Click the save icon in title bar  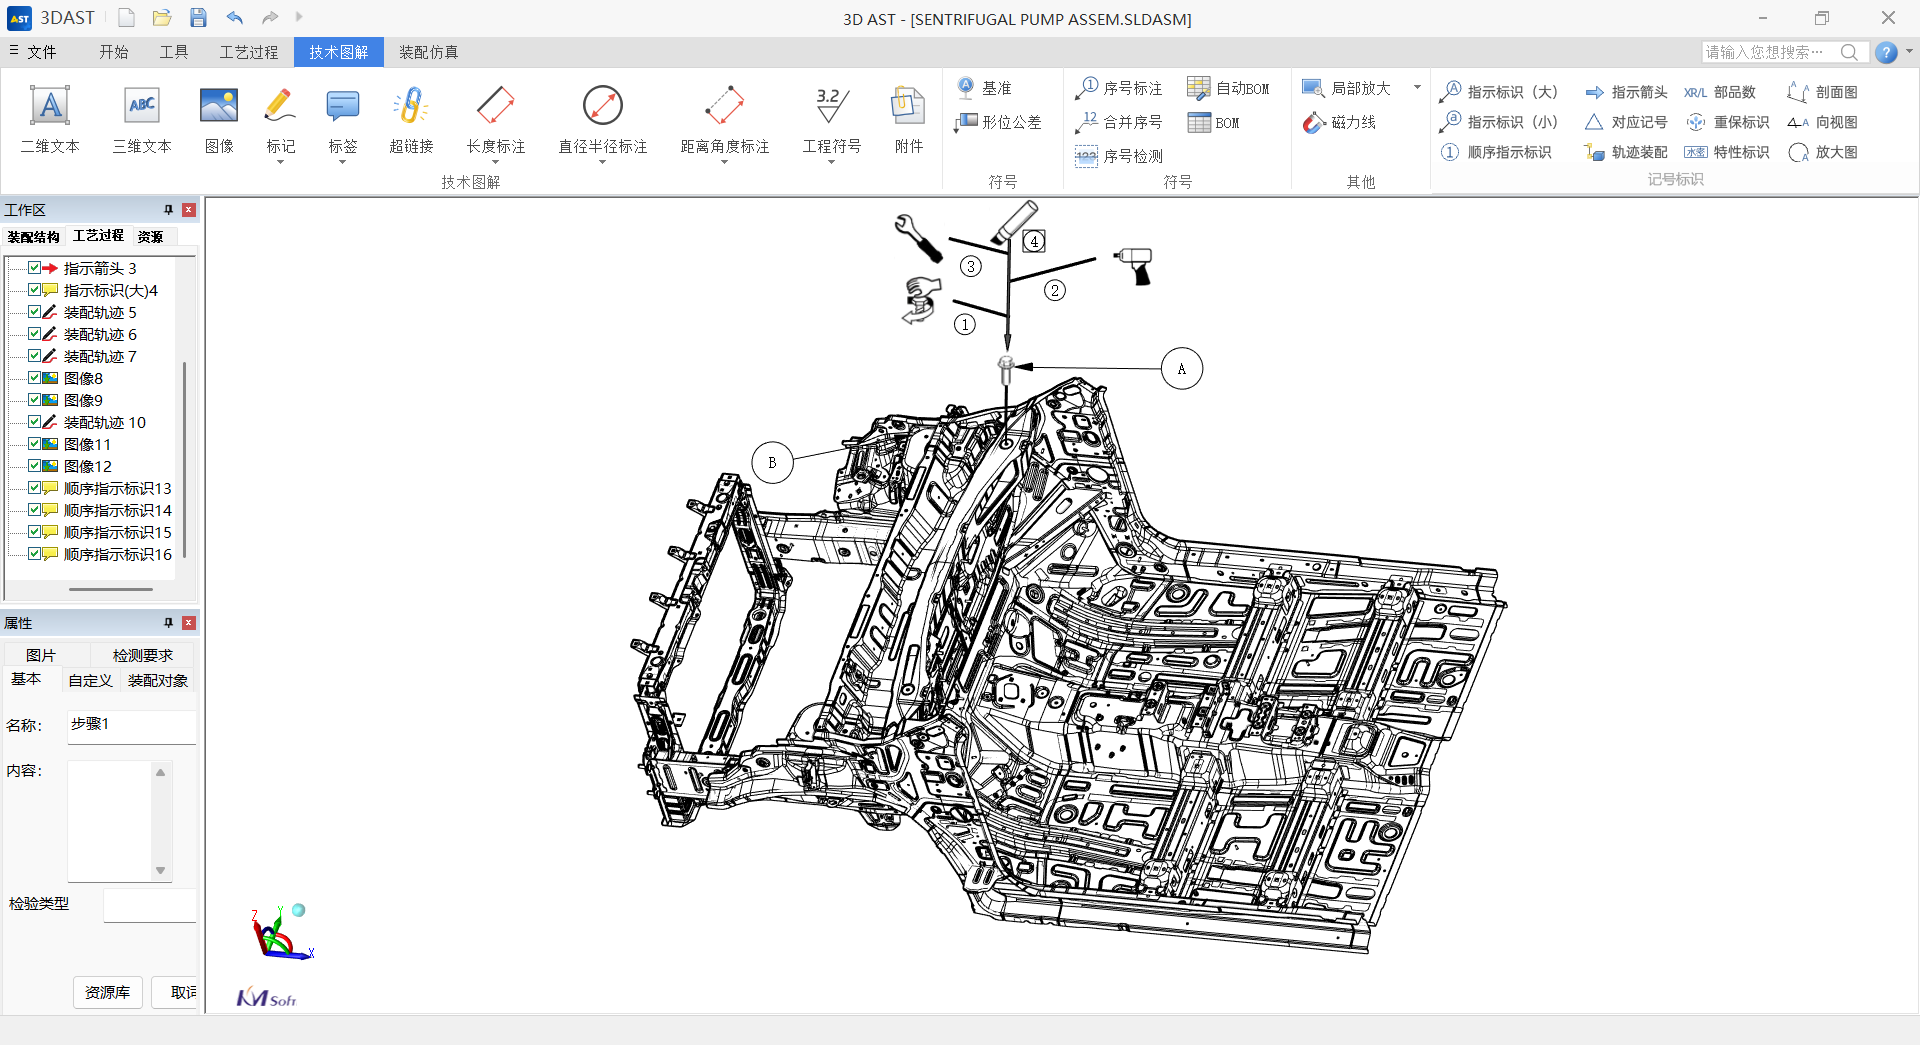(198, 18)
